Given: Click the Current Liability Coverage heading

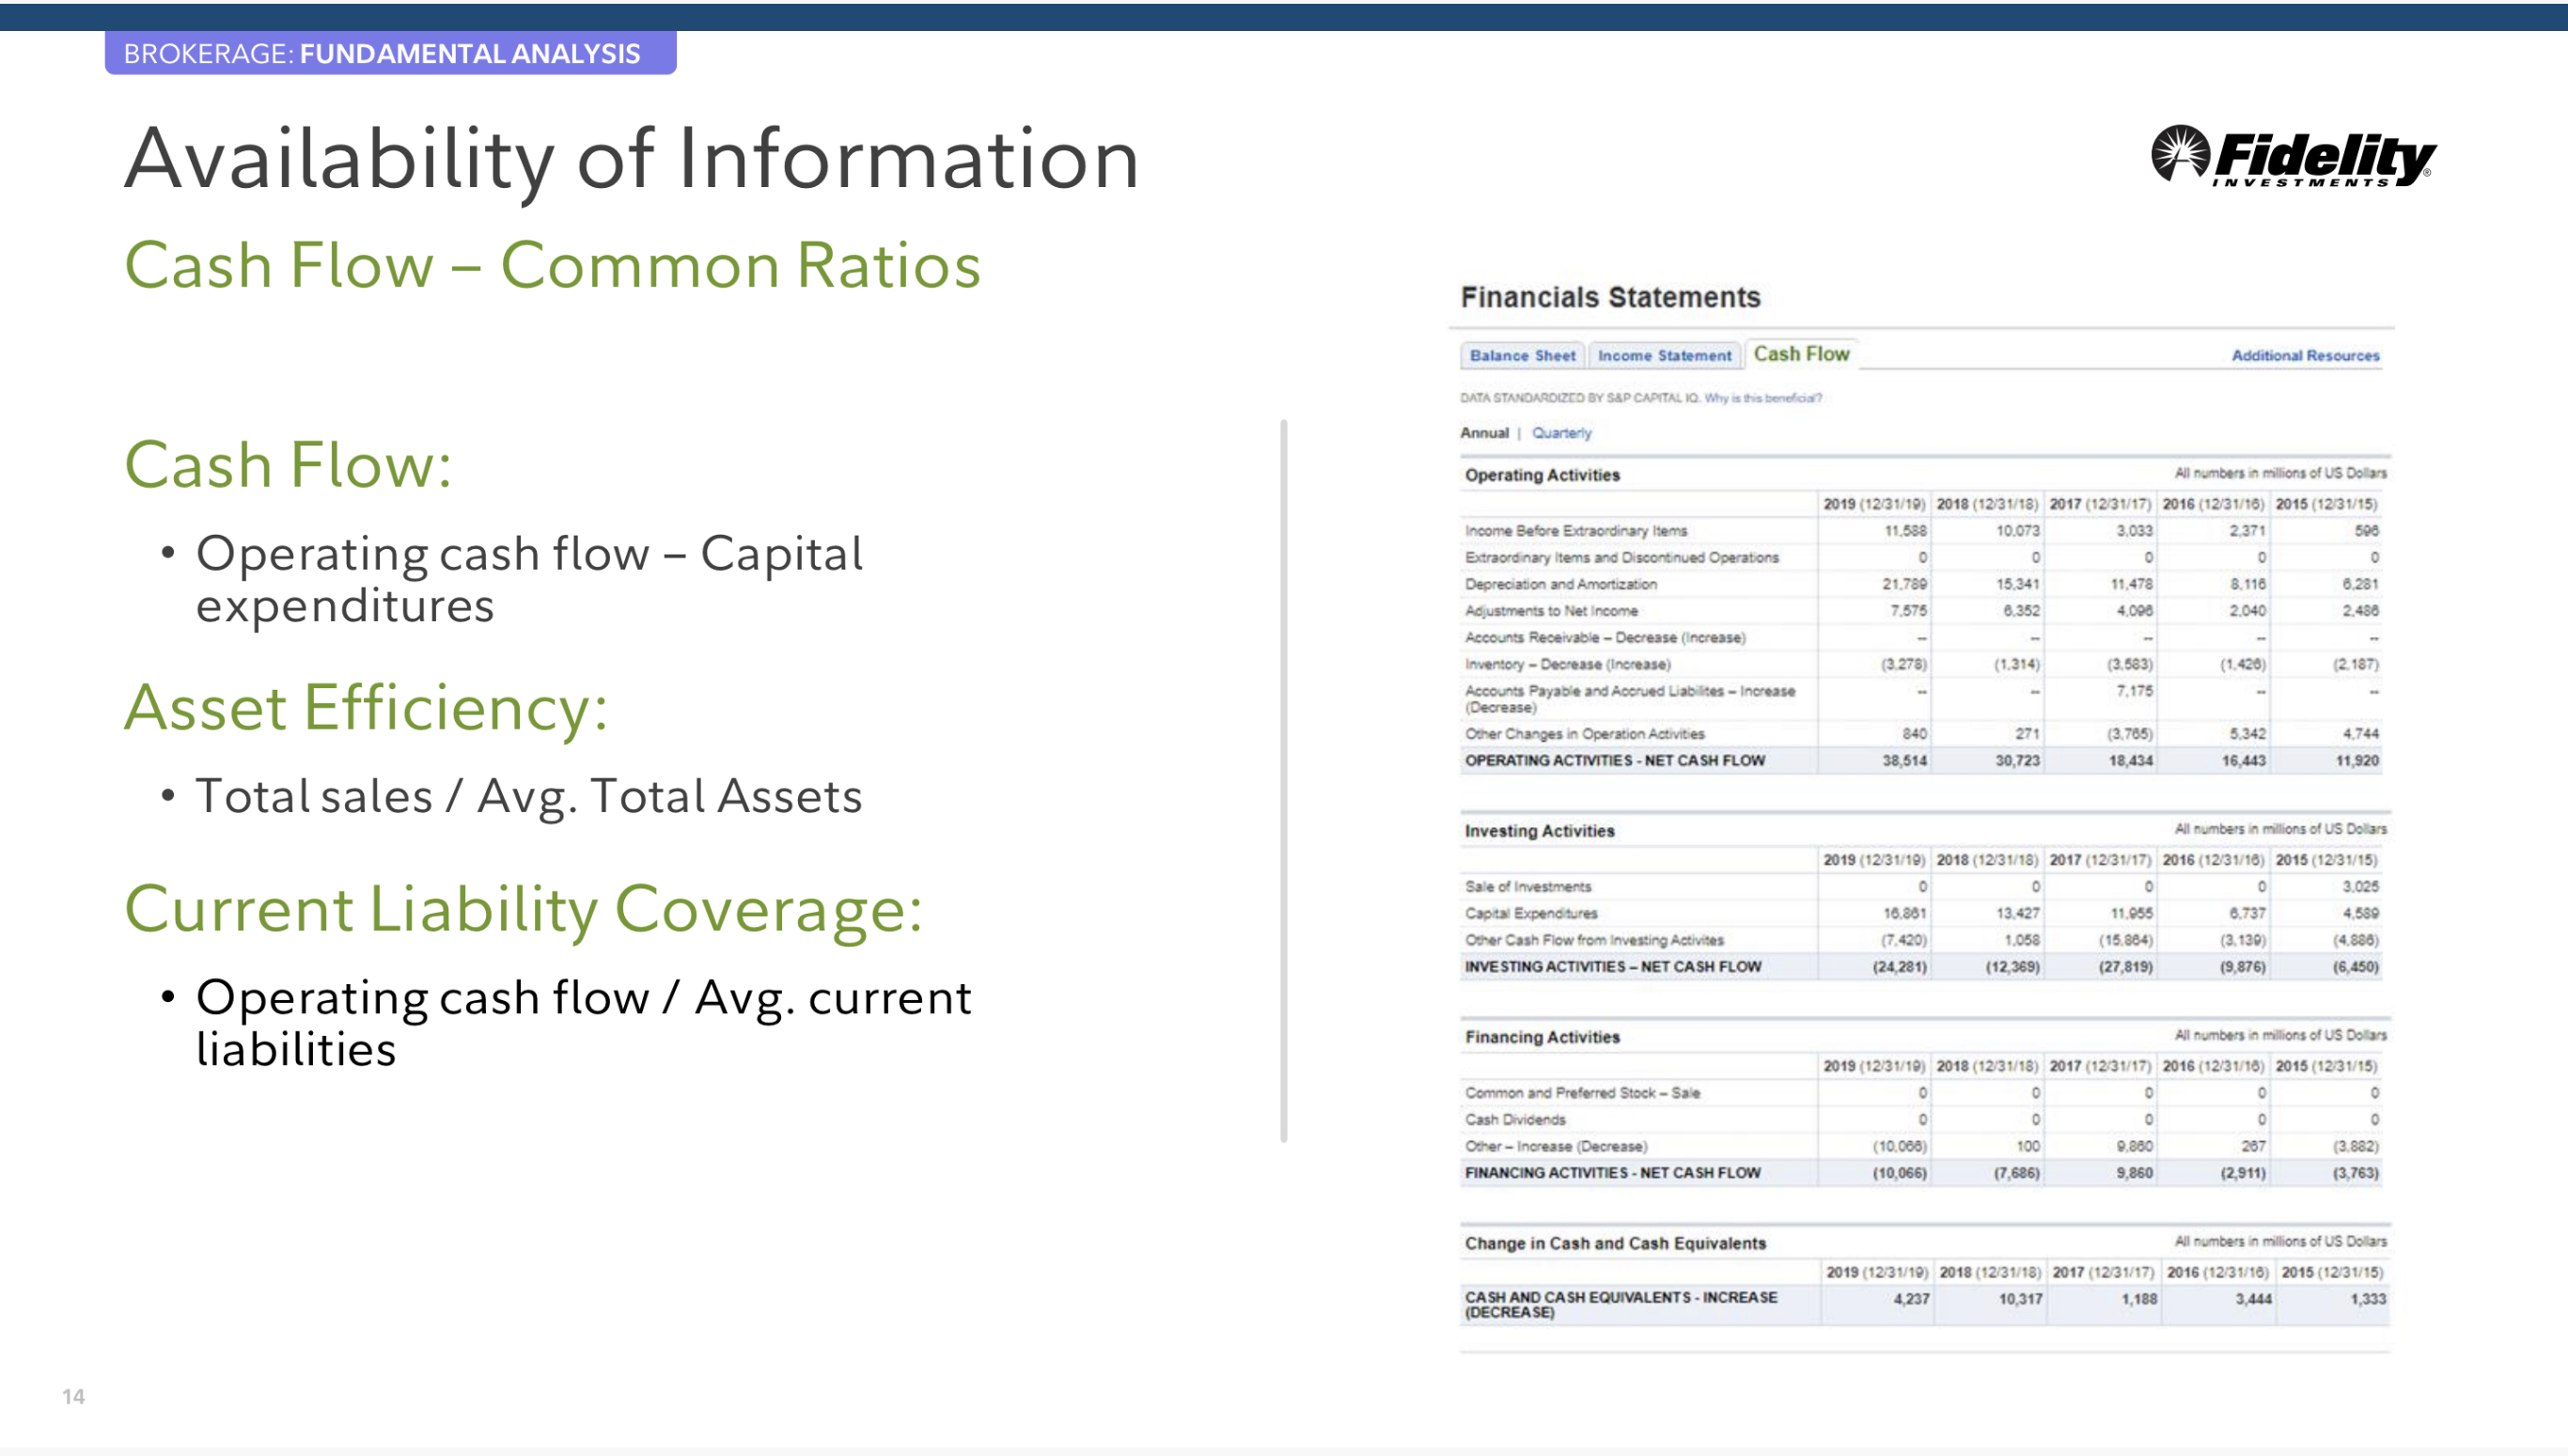Looking at the screenshot, I should click(523, 909).
